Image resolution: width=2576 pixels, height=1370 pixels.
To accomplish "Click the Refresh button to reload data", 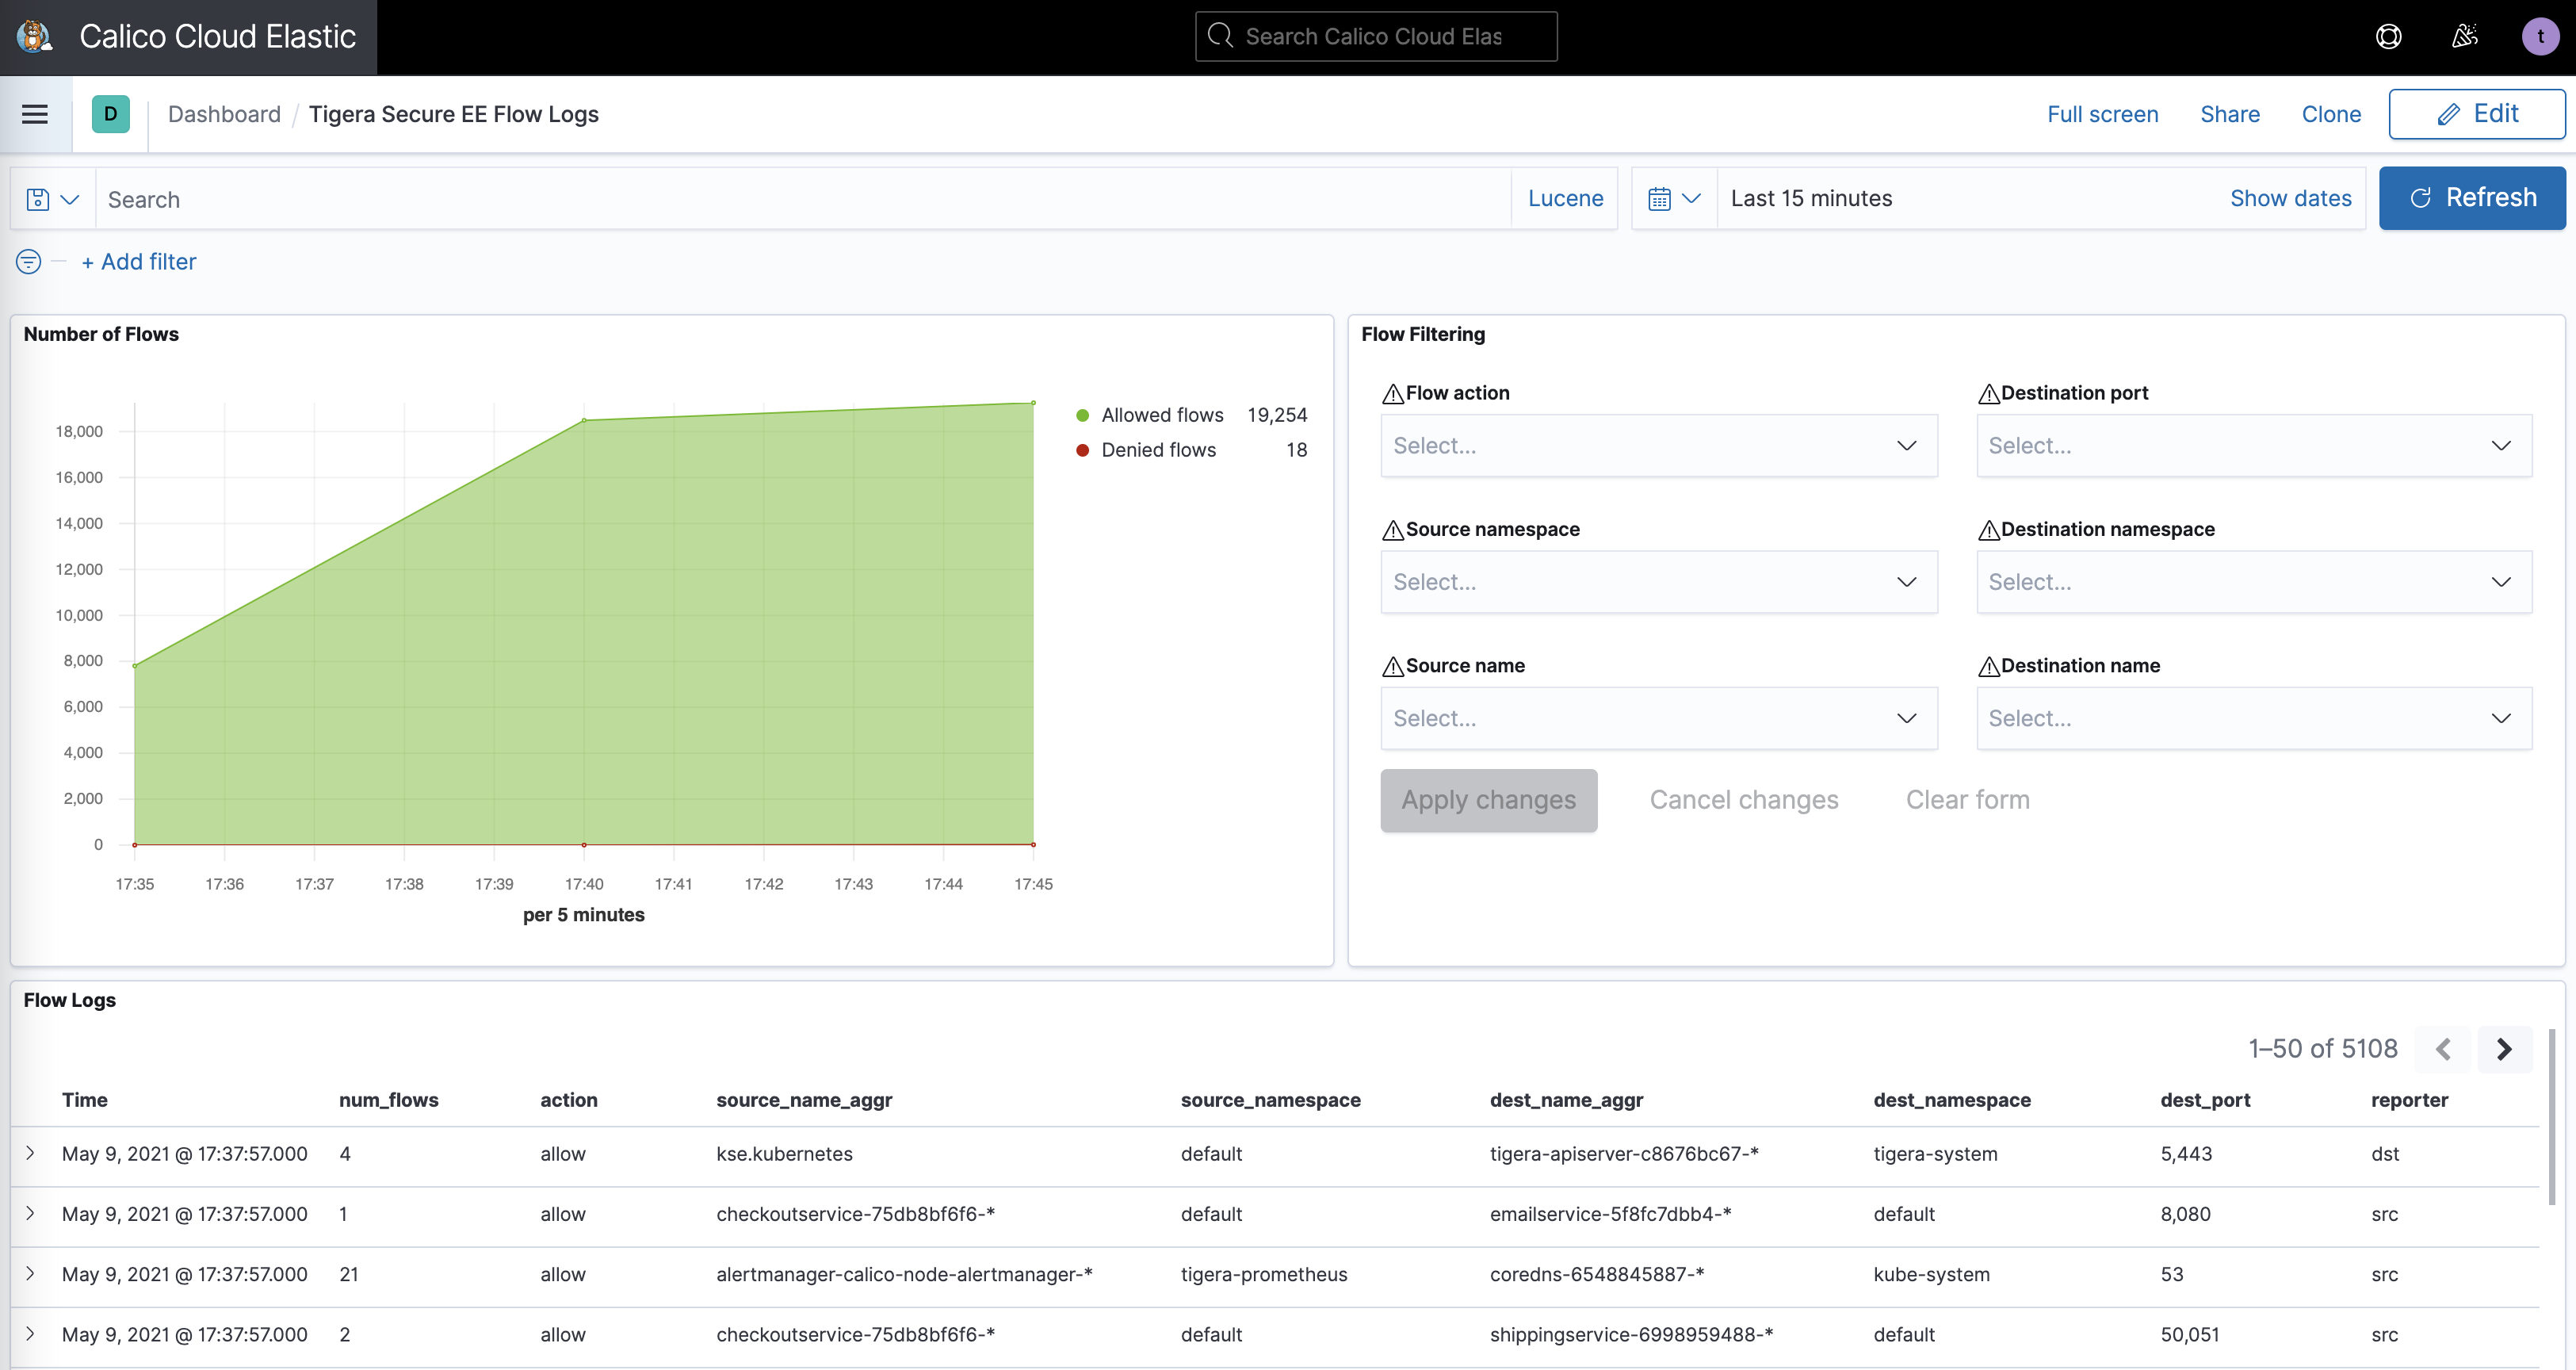I will click(2472, 197).
